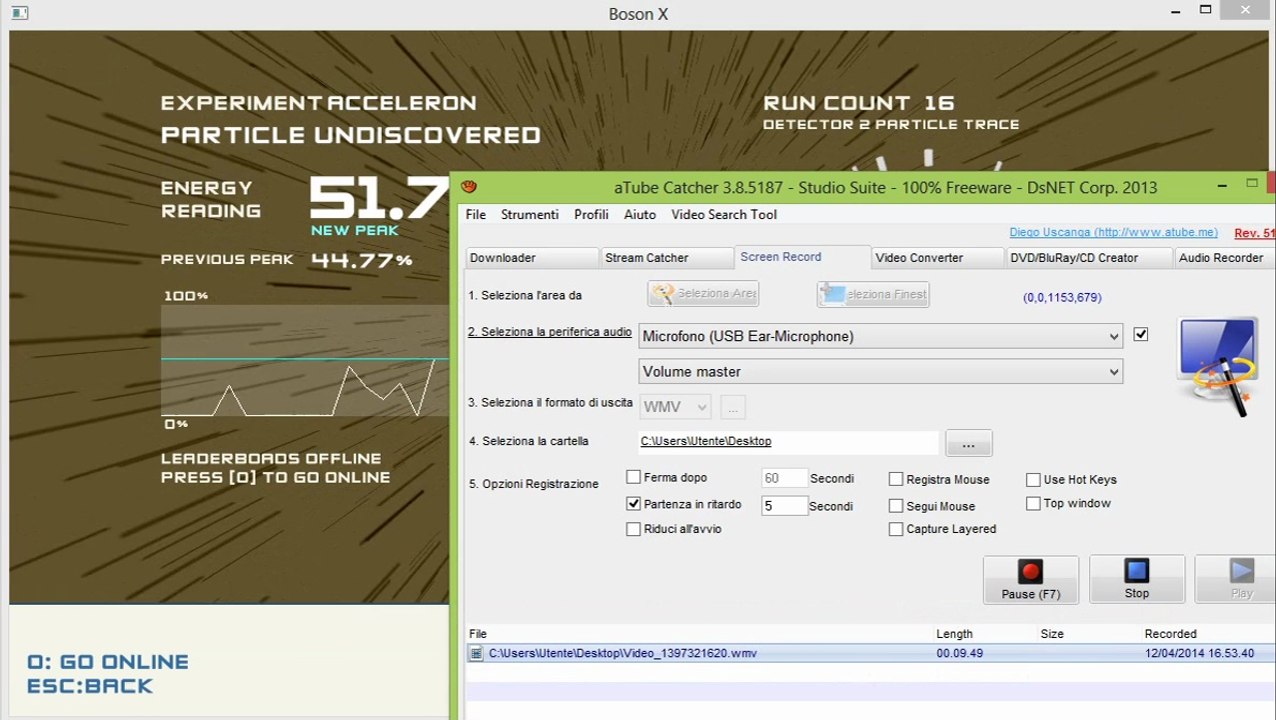Minimize the aTube Catcher window
This screenshot has width=1276, height=720.
(x=1222, y=186)
